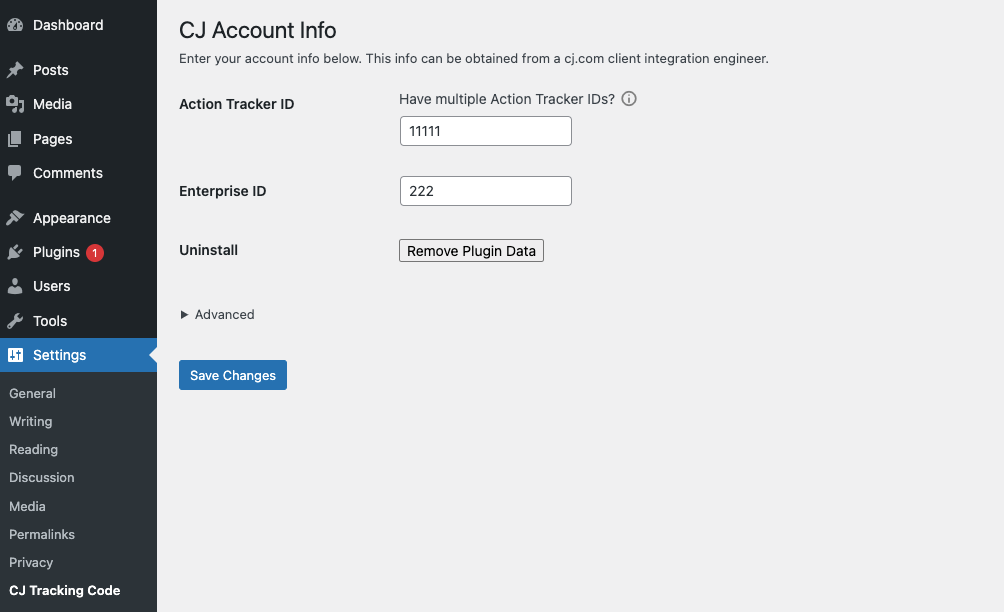Click the Comments speech bubble icon
This screenshot has height=612, width=1004.
pyautogui.click(x=15, y=173)
